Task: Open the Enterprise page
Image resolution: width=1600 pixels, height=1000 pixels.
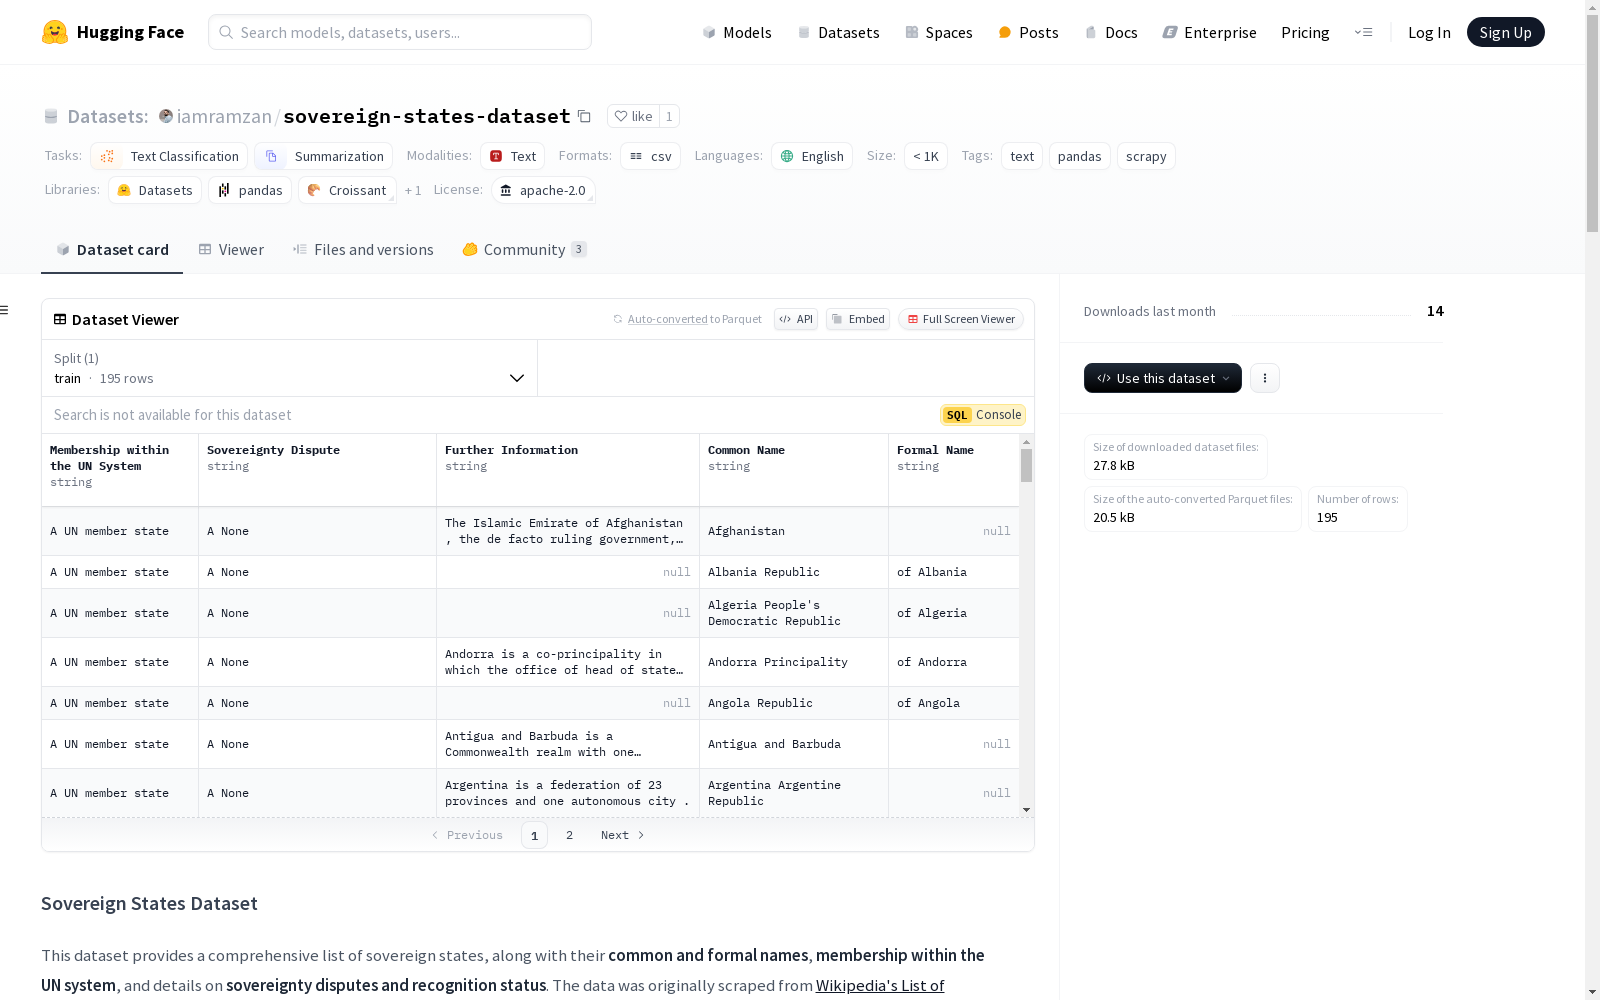Action: pyautogui.click(x=1209, y=32)
